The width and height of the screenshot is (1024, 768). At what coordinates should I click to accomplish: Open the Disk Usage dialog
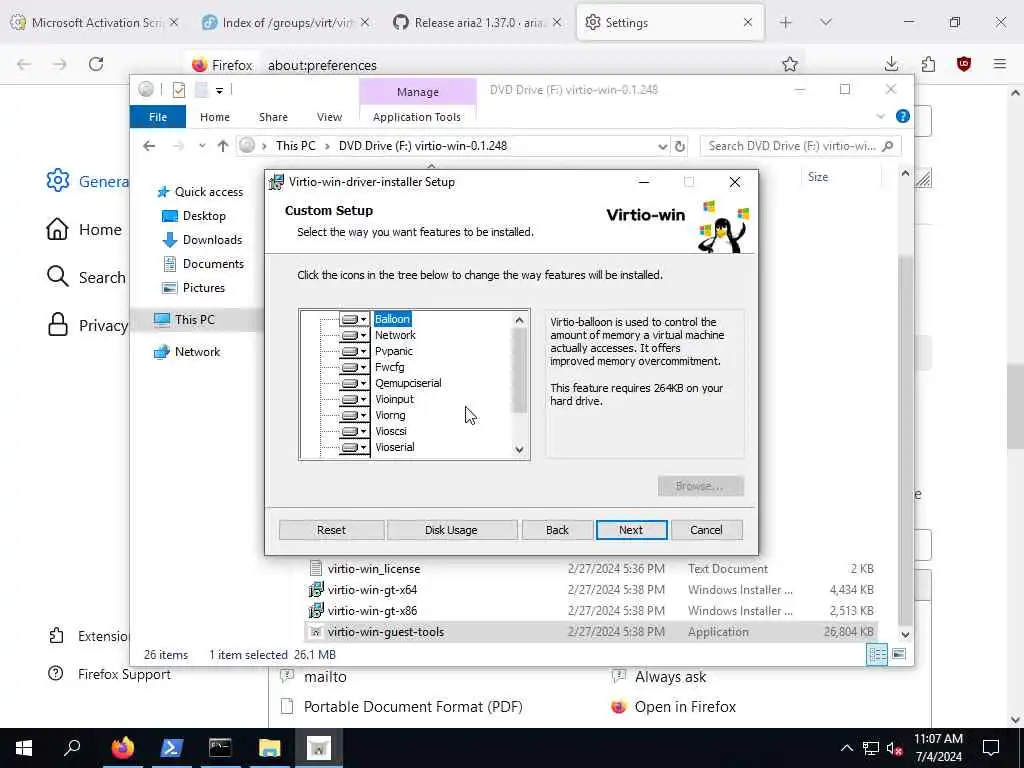click(451, 530)
